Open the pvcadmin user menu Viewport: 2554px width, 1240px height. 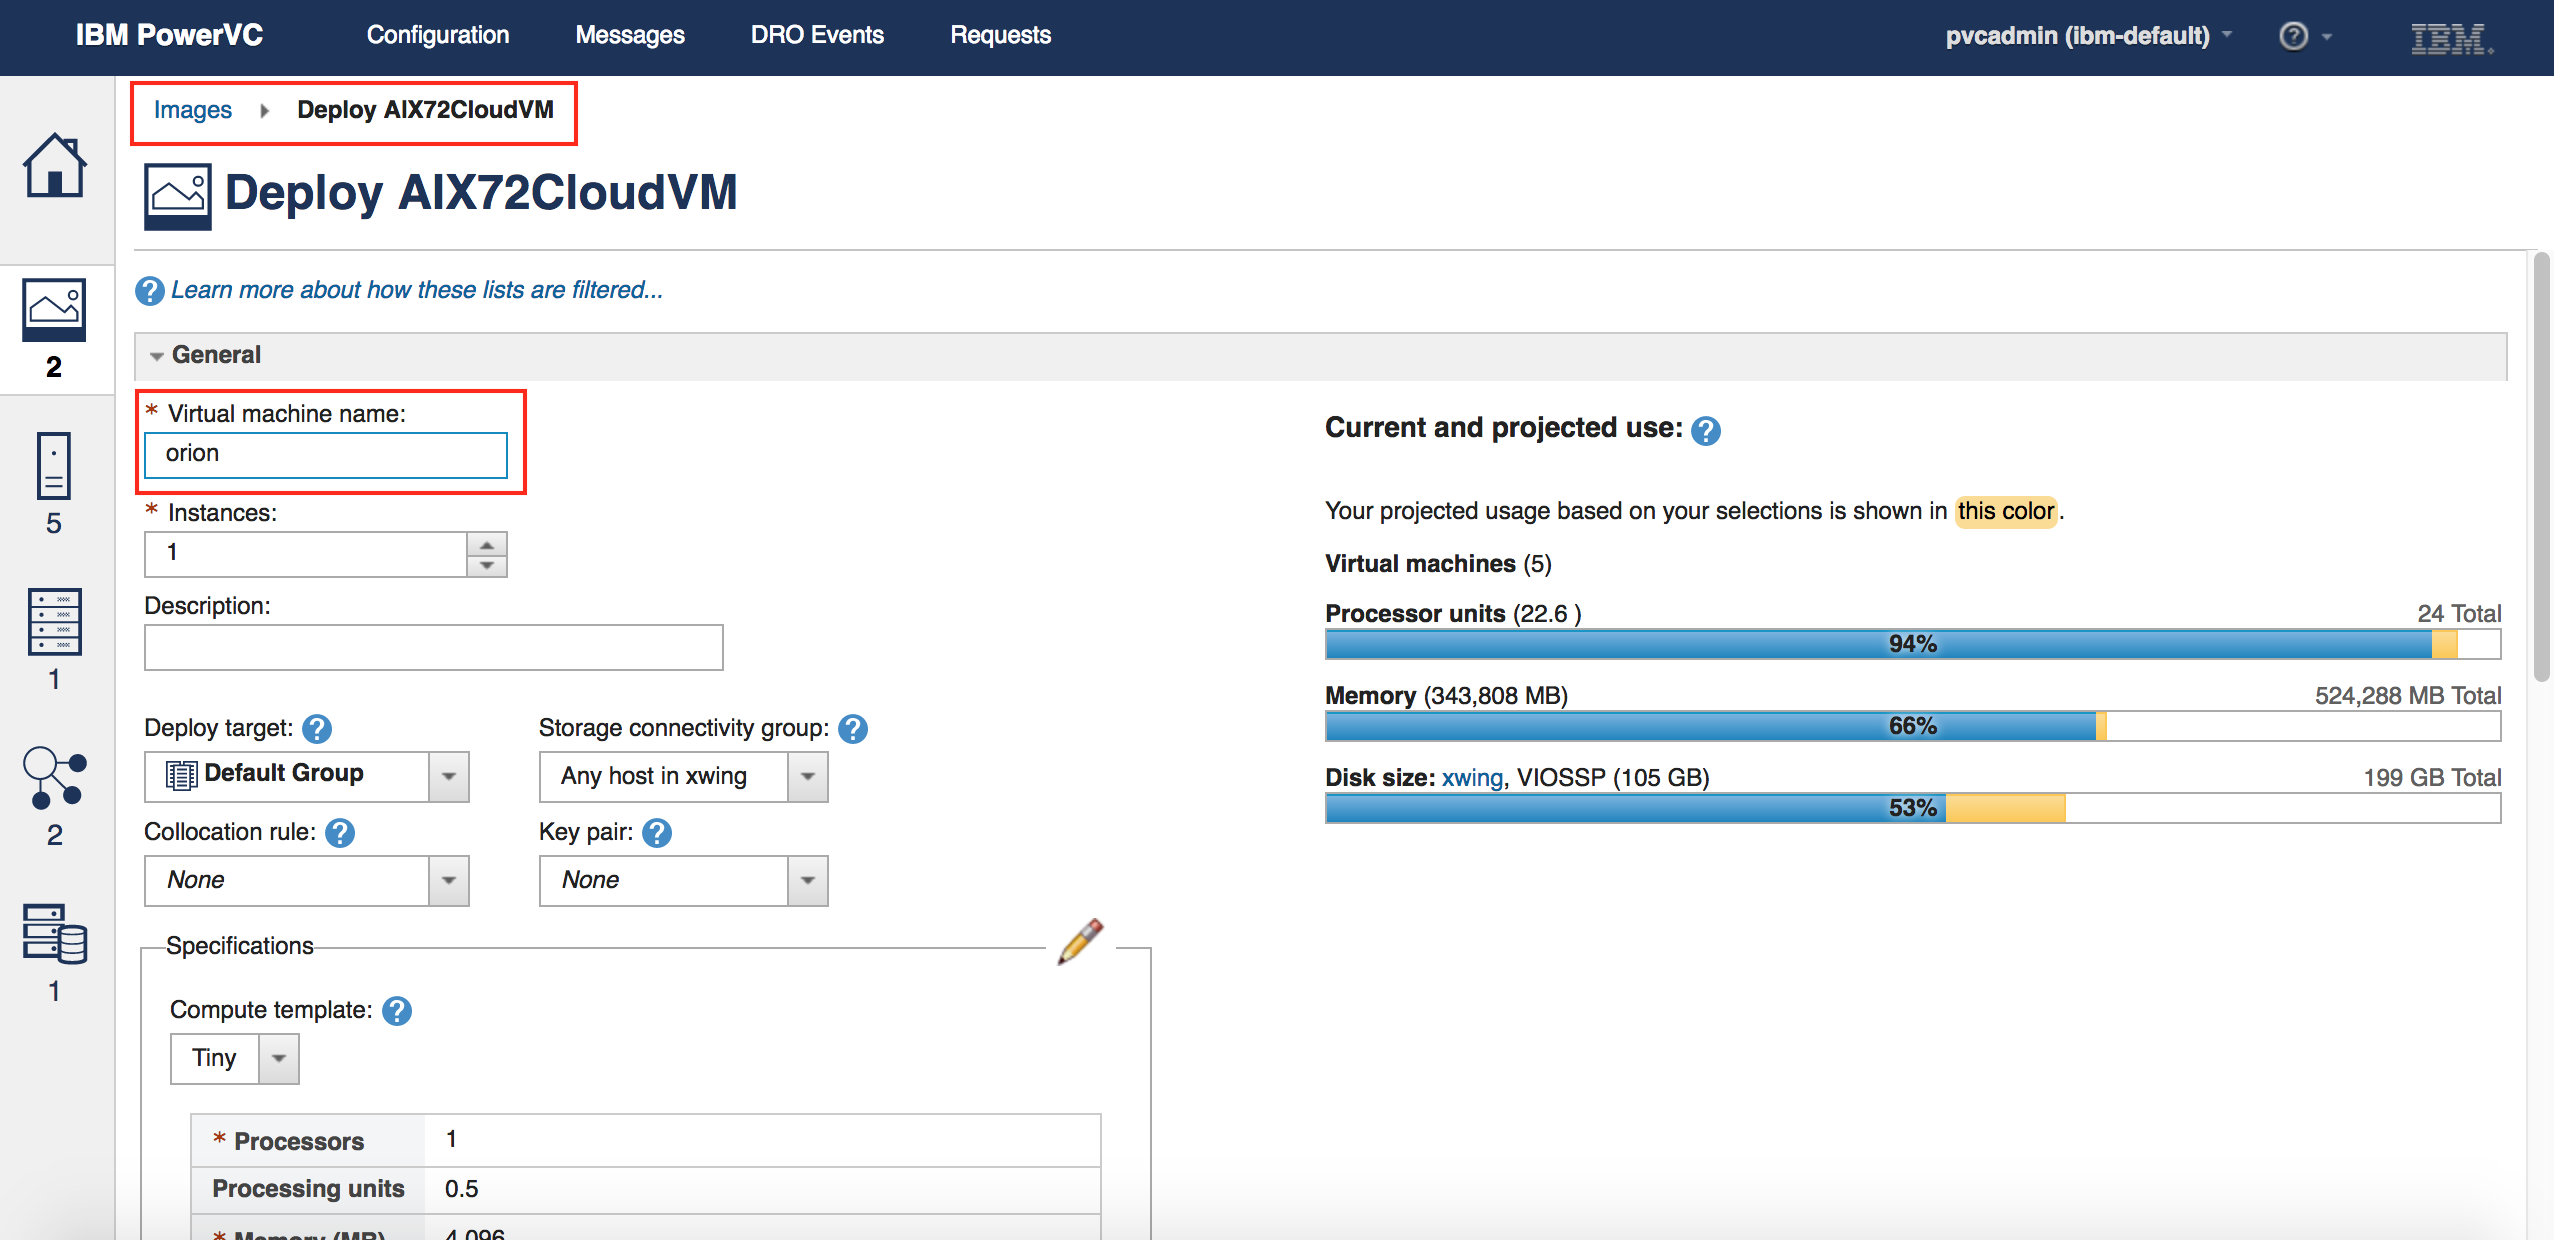2089,36
